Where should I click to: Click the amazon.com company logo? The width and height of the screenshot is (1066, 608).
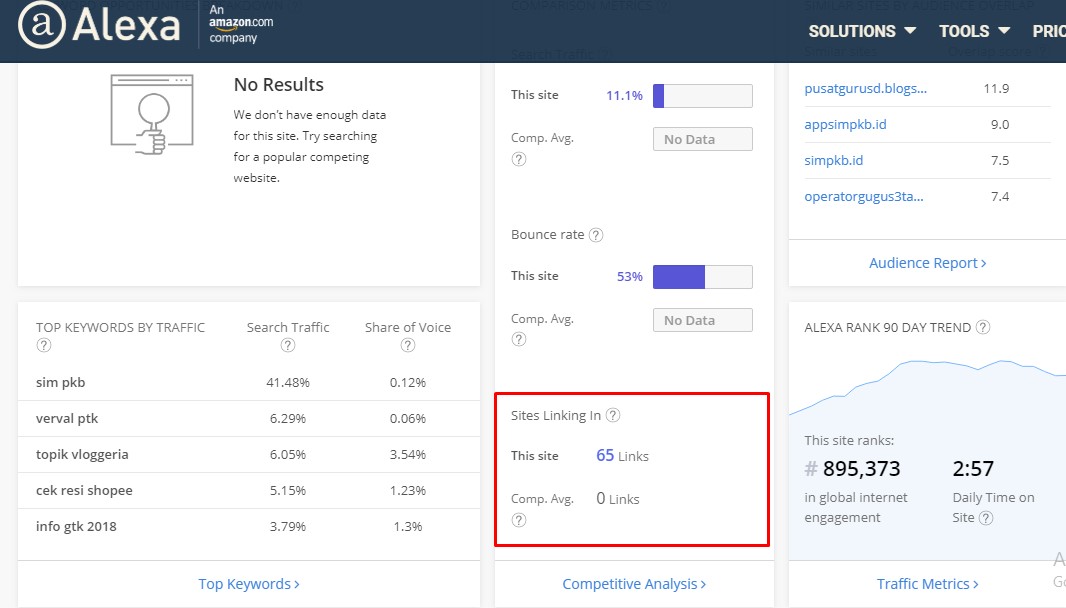(241, 24)
